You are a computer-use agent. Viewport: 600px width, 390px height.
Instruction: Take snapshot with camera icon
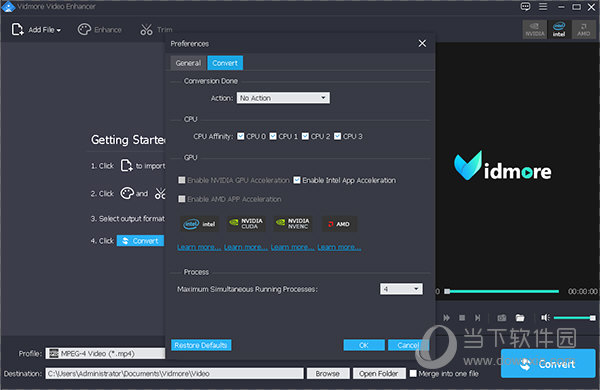pyautogui.click(x=502, y=318)
